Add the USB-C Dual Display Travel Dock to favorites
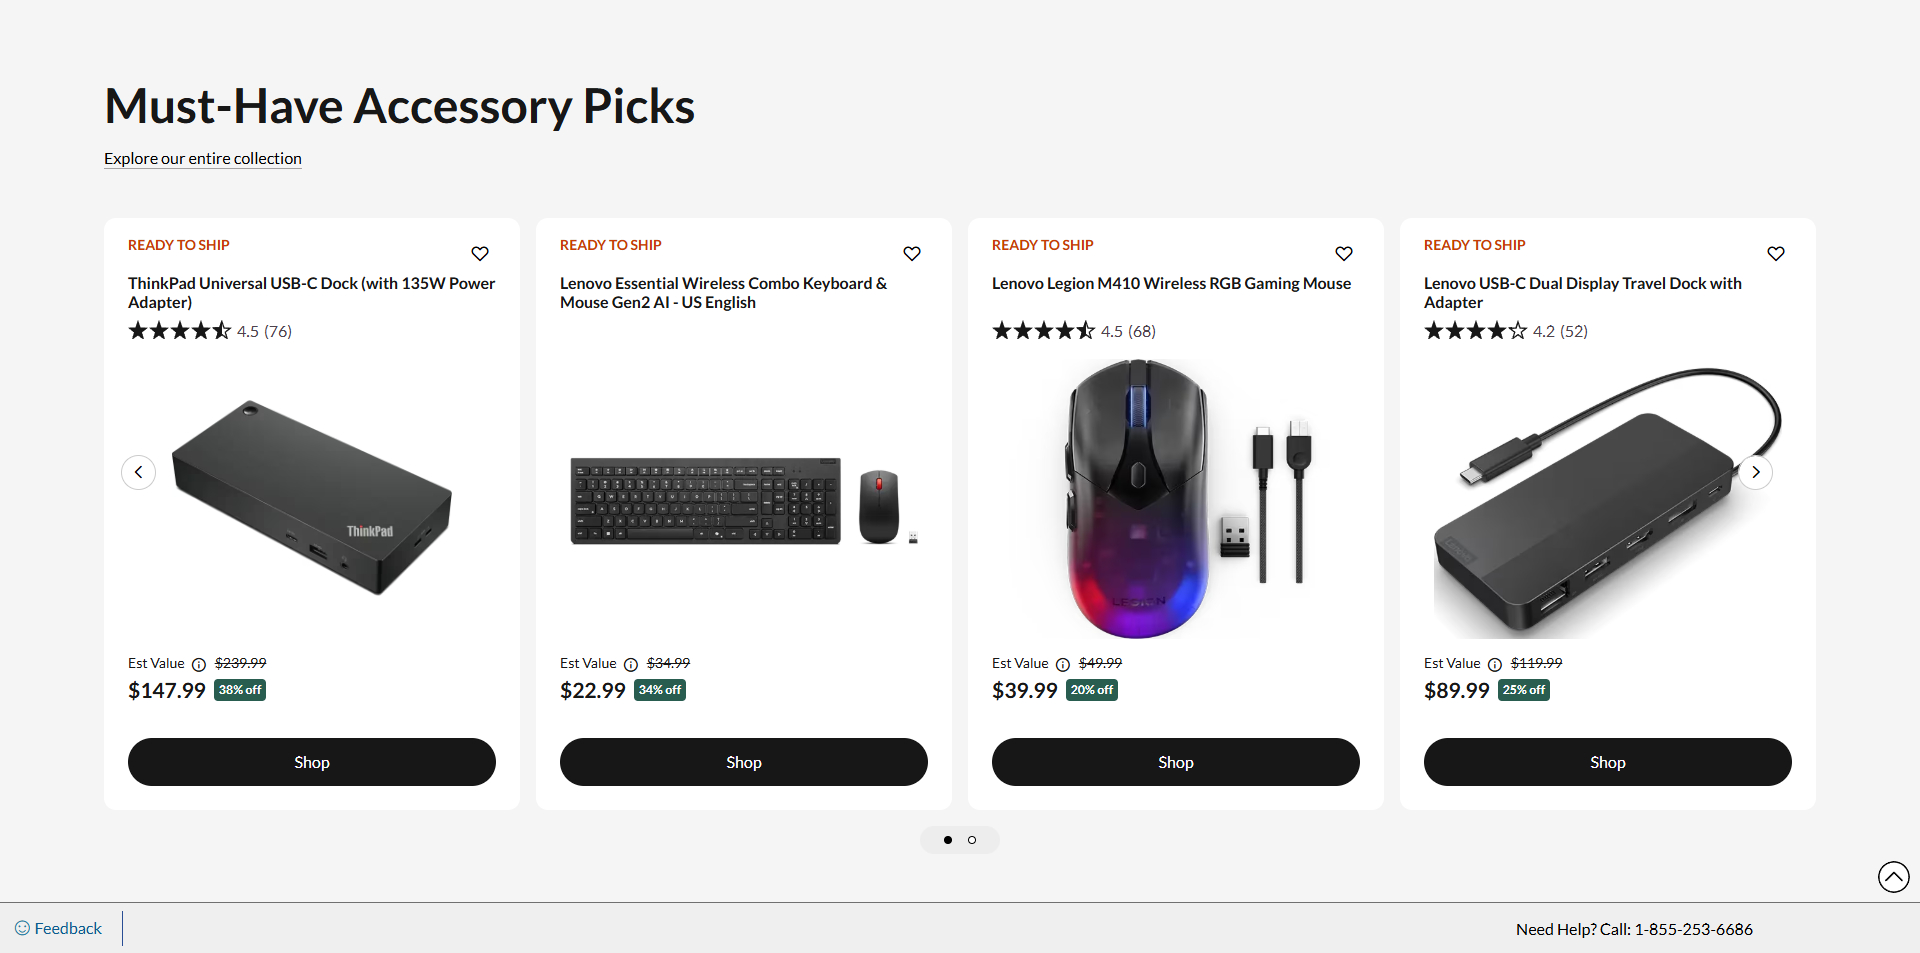 click(x=1776, y=253)
